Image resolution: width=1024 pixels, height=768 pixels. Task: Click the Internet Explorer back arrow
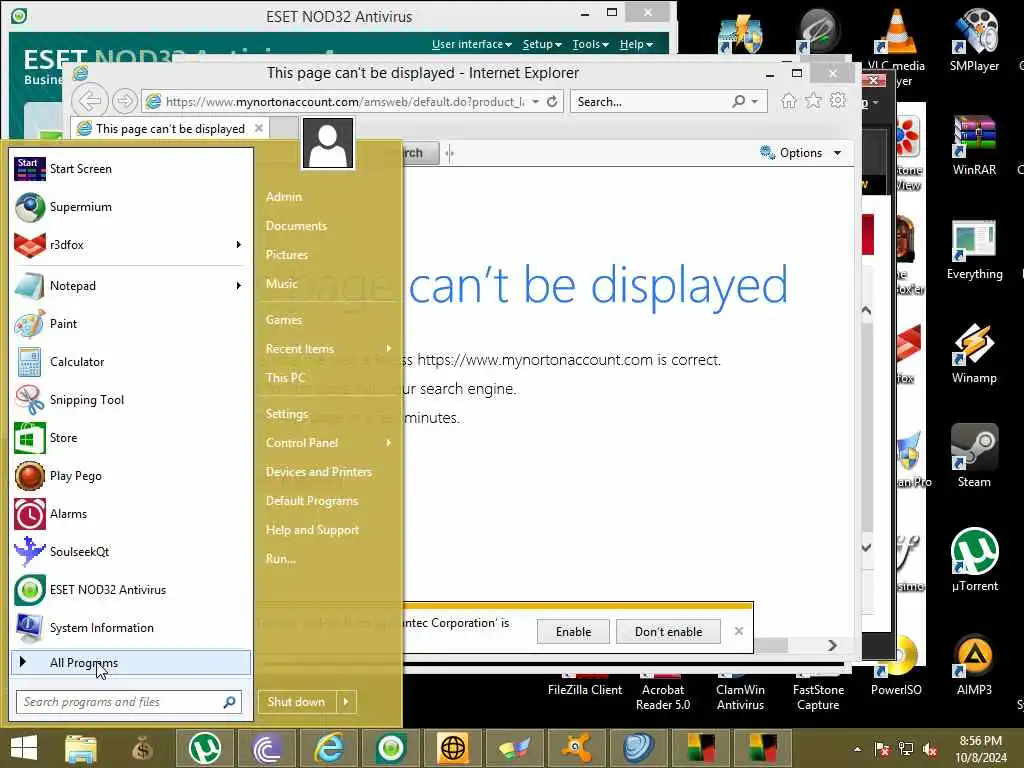coord(89,101)
